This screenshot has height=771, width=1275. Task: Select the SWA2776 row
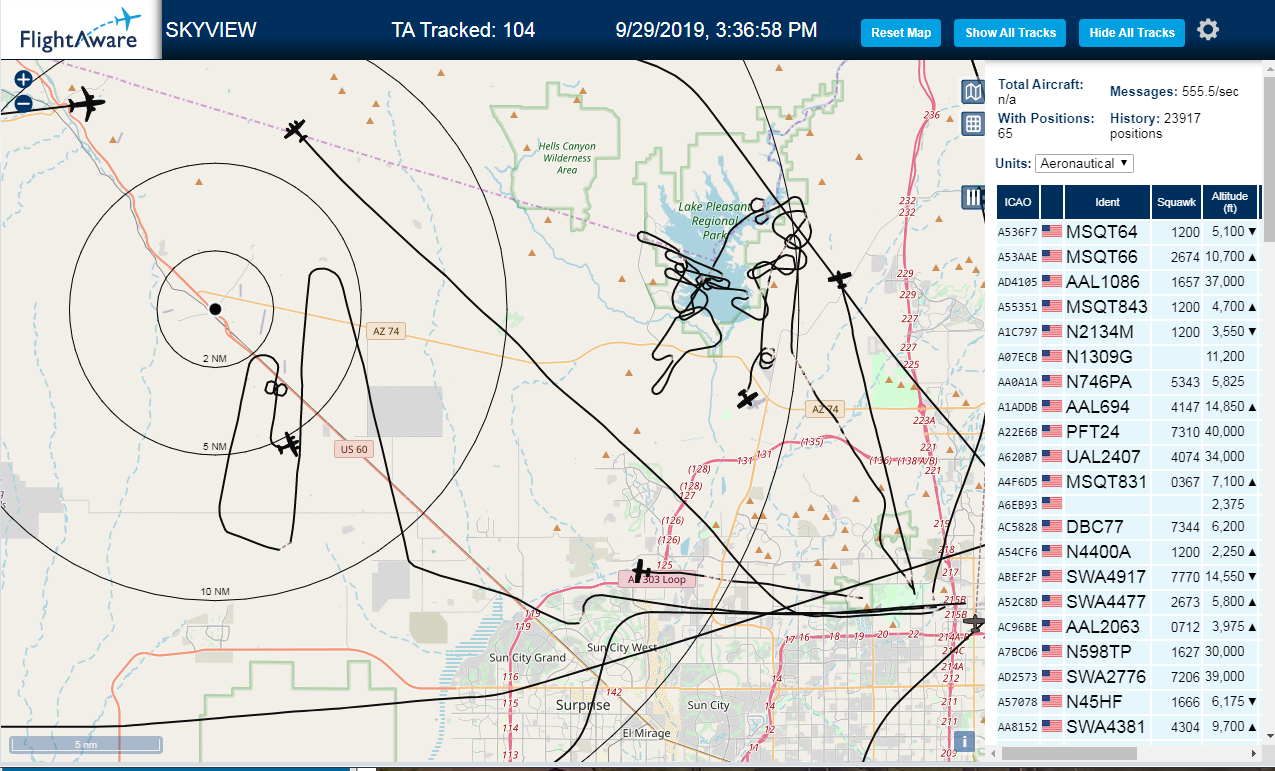click(1128, 676)
